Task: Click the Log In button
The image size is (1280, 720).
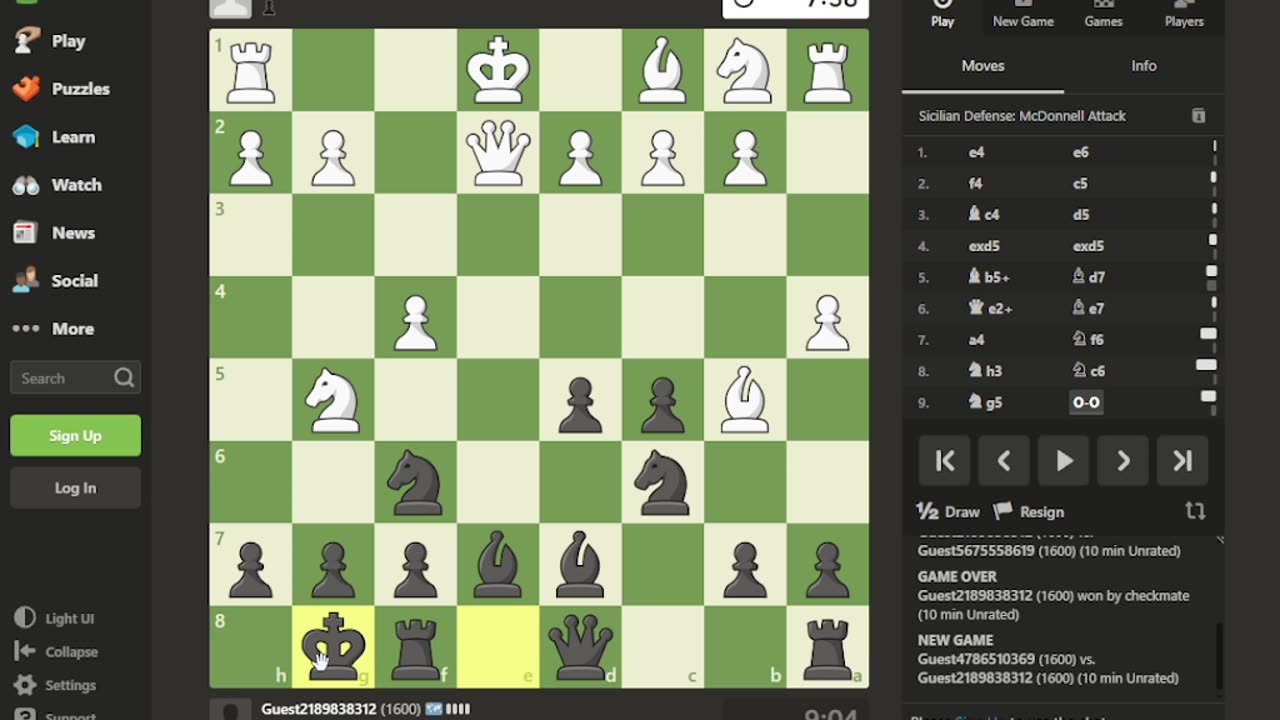Action: pyautogui.click(x=75, y=488)
